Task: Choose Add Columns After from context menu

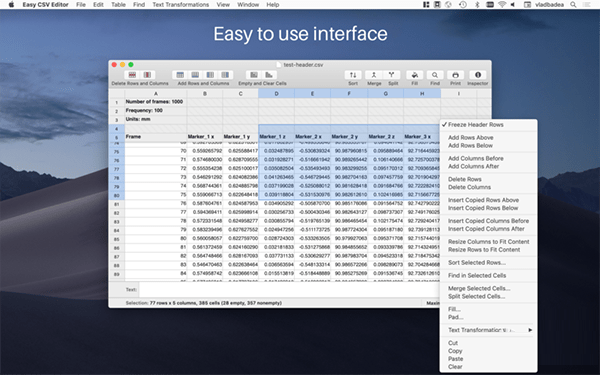Action: click(x=489, y=166)
